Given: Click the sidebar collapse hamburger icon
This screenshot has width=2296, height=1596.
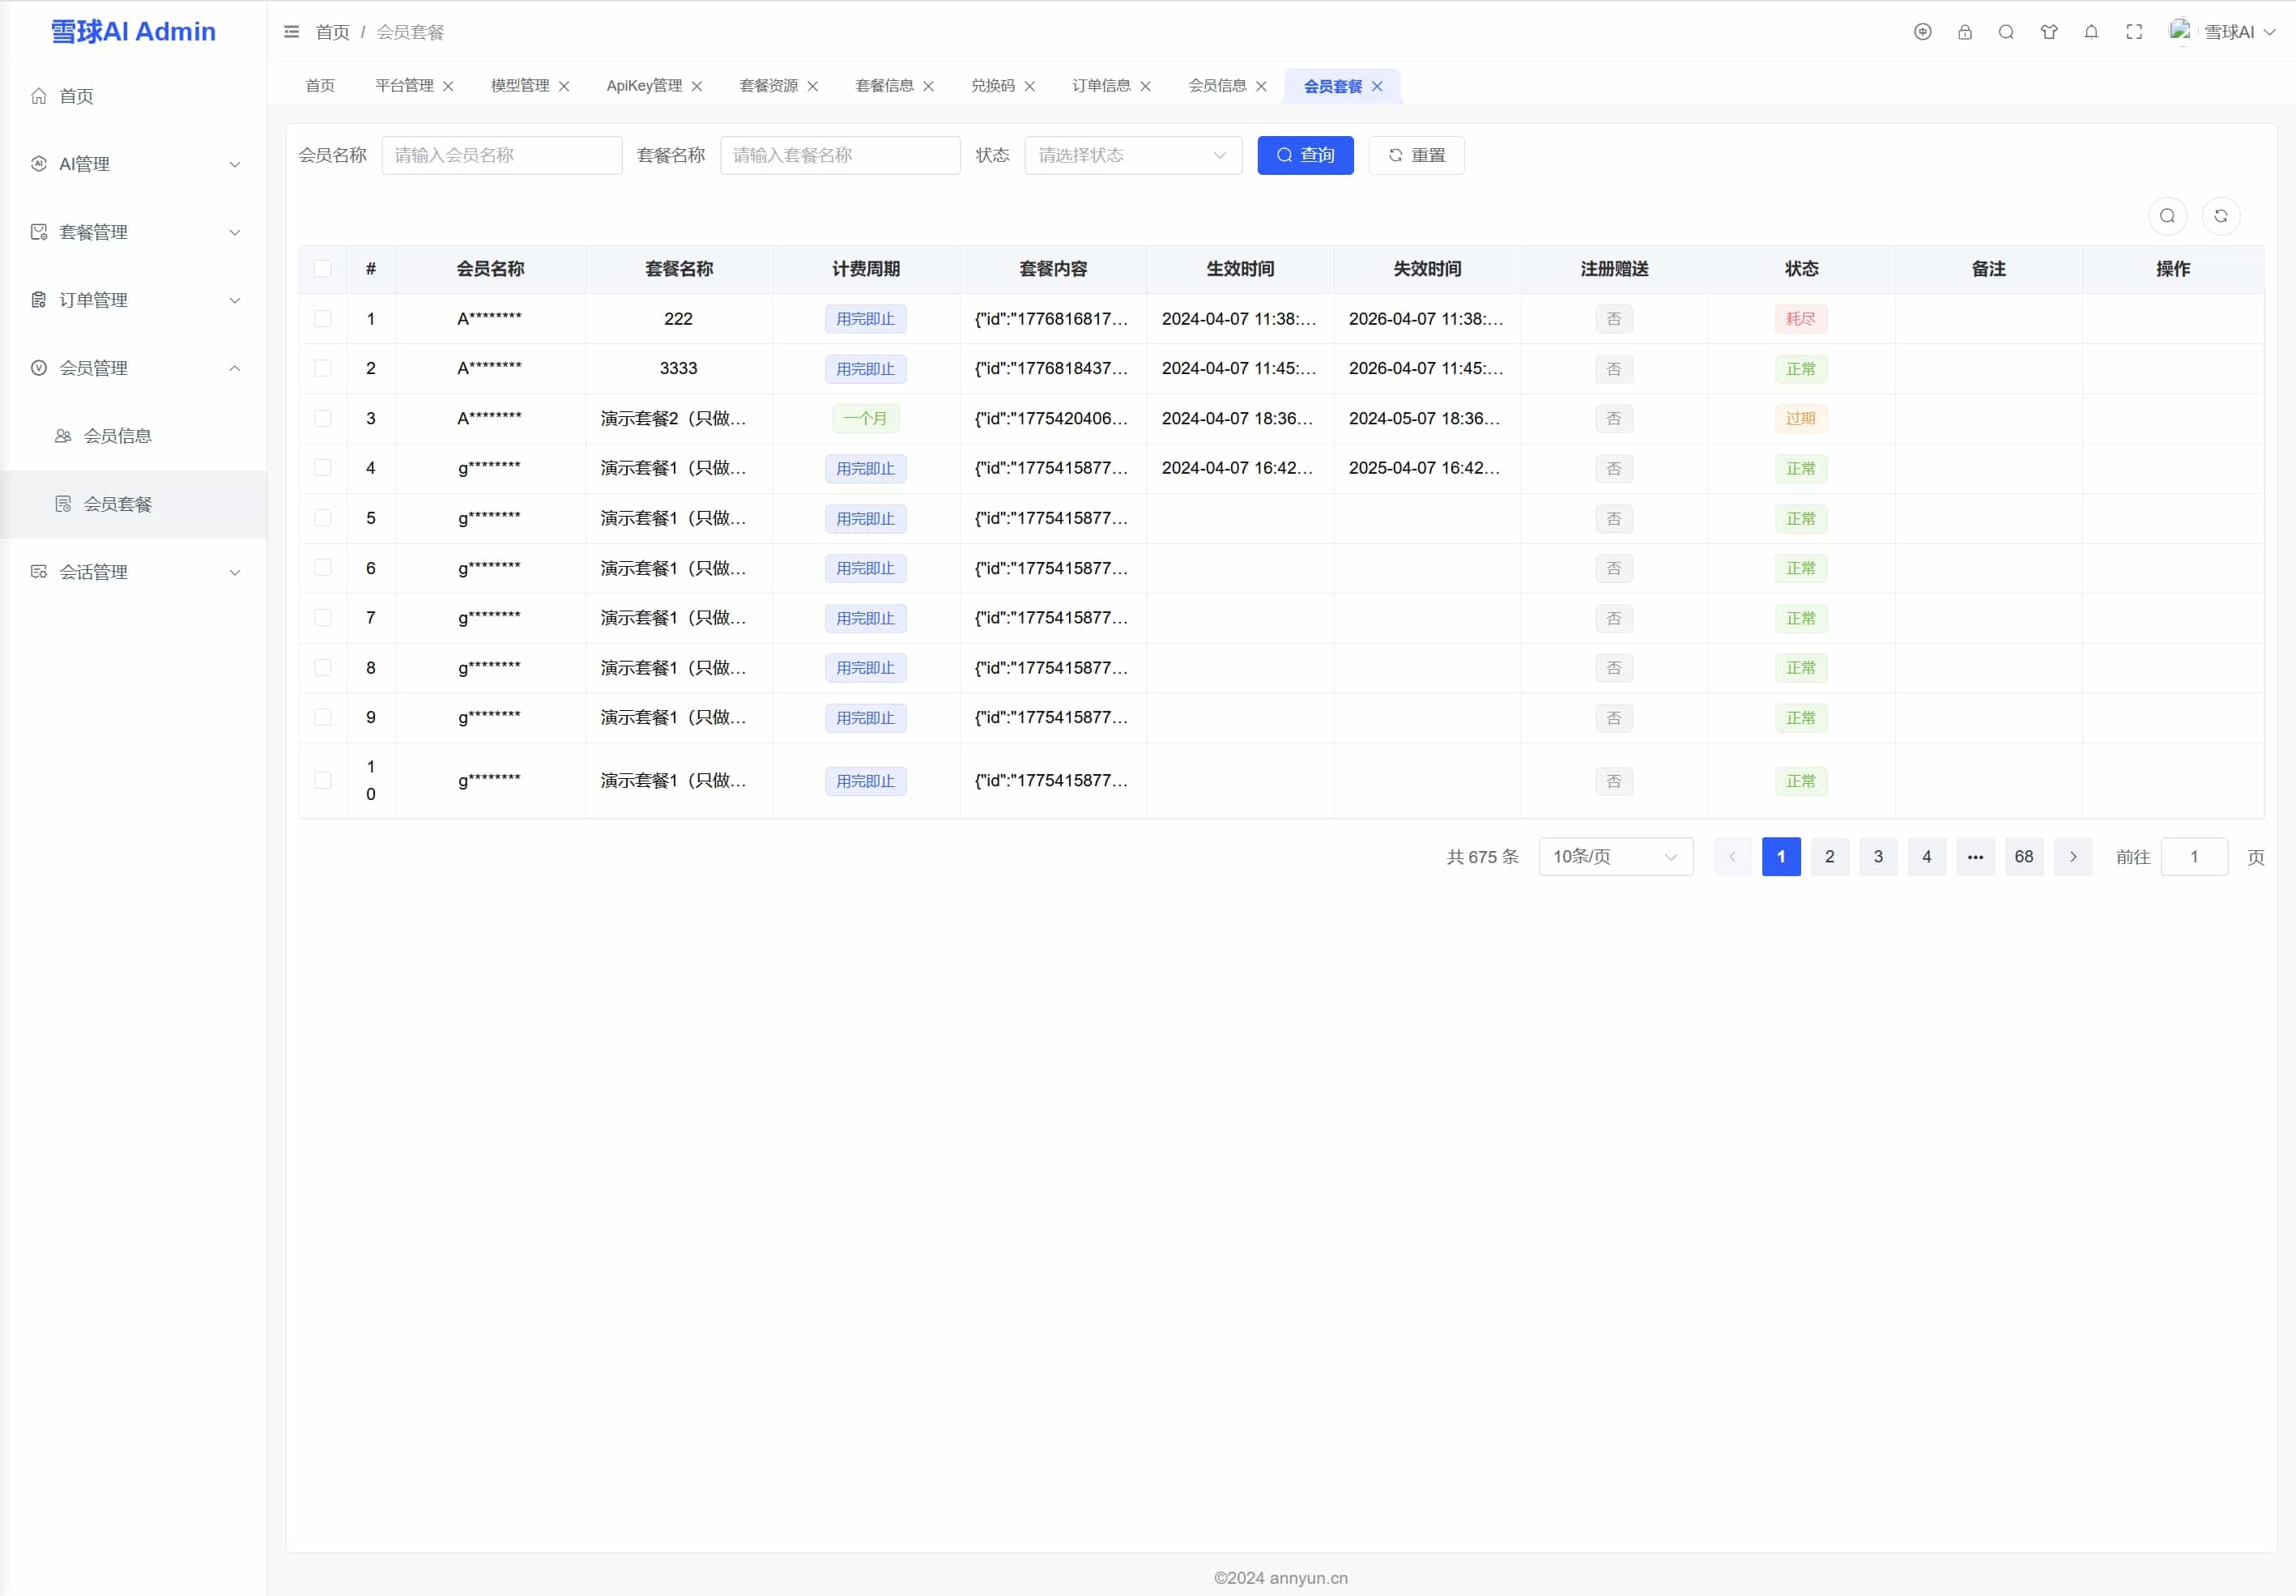Looking at the screenshot, I should tap(291, 32).
